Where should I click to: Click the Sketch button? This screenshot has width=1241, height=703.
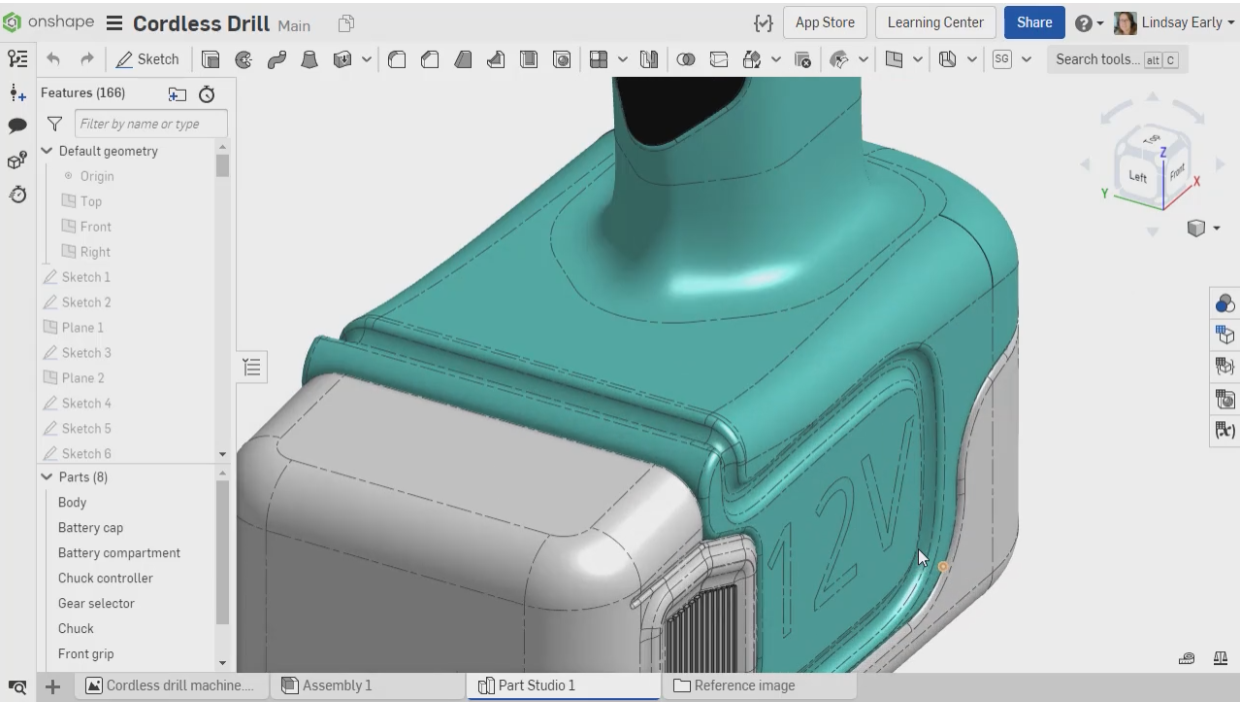point(148,59)
